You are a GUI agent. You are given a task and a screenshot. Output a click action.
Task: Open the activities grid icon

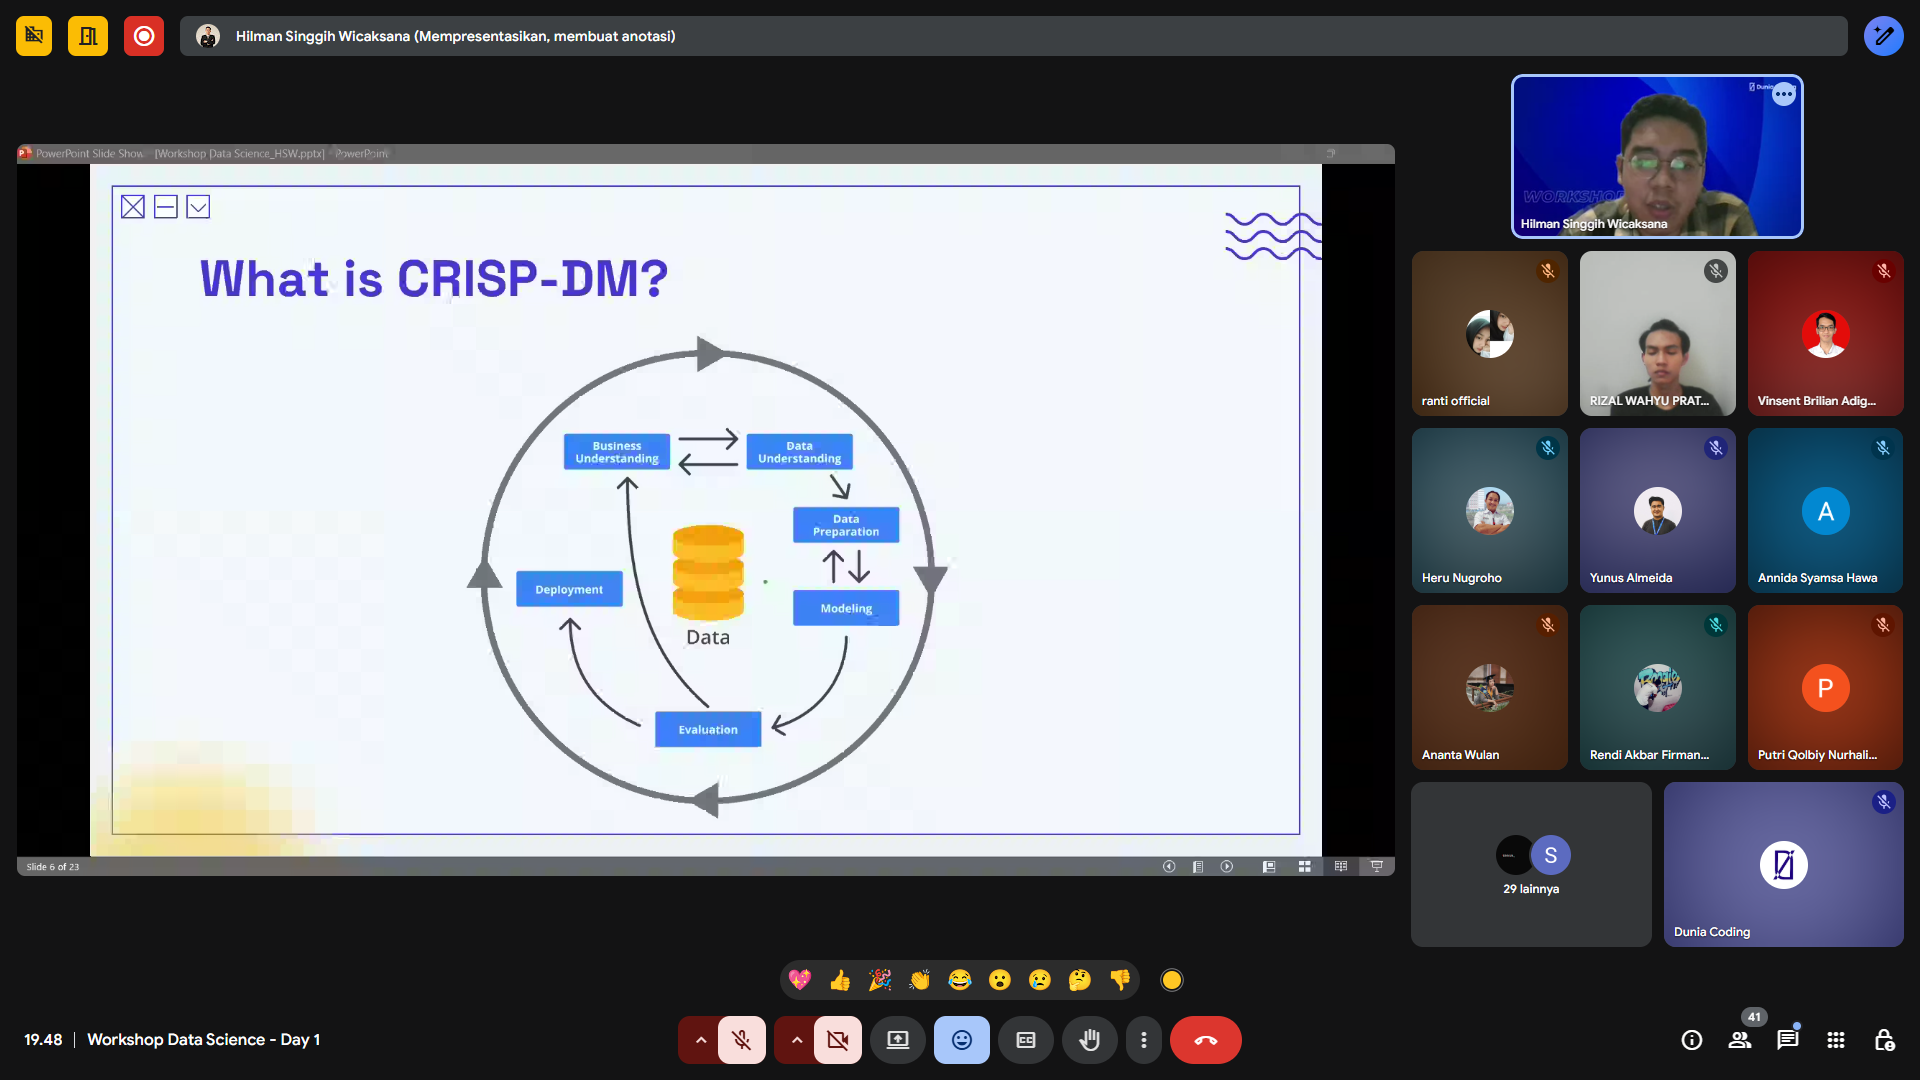(1836, 1040)
